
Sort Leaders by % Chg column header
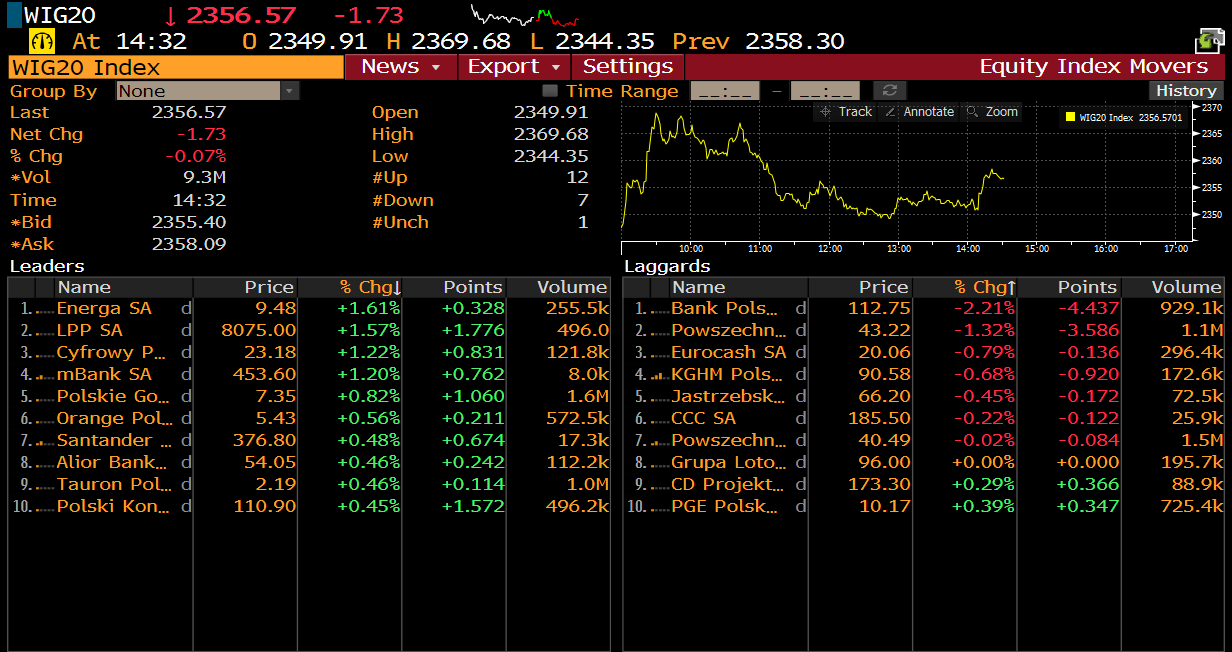349,287
